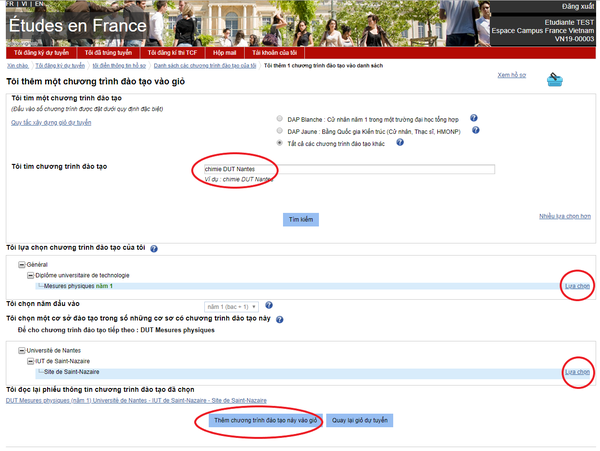The image size is (600, 451).
Task: Select Tất cả các chương trình đào tạo khác
Action: tap(280, 143)
